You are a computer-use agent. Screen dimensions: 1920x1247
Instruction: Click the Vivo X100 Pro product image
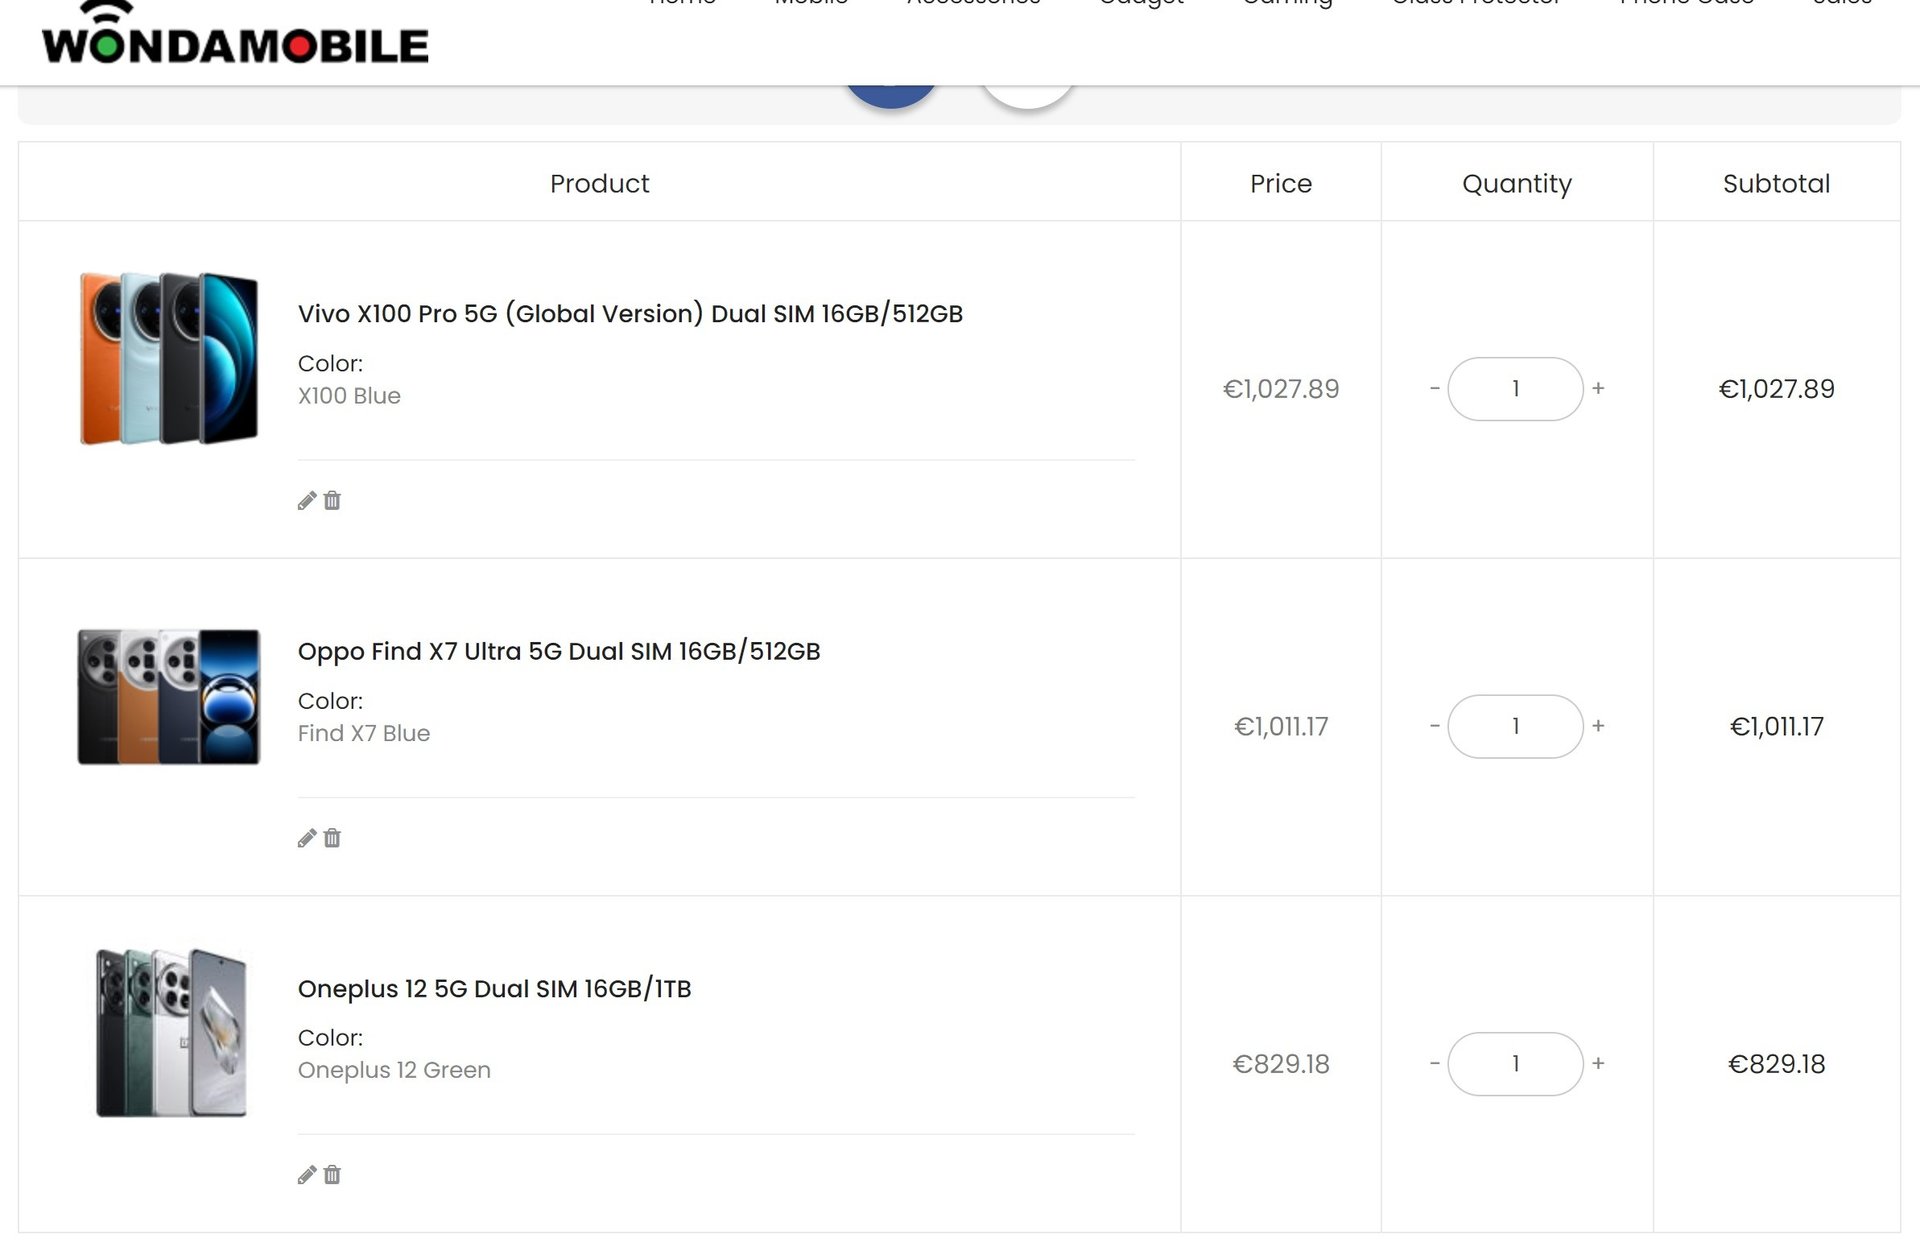click(x=168, y=358)
